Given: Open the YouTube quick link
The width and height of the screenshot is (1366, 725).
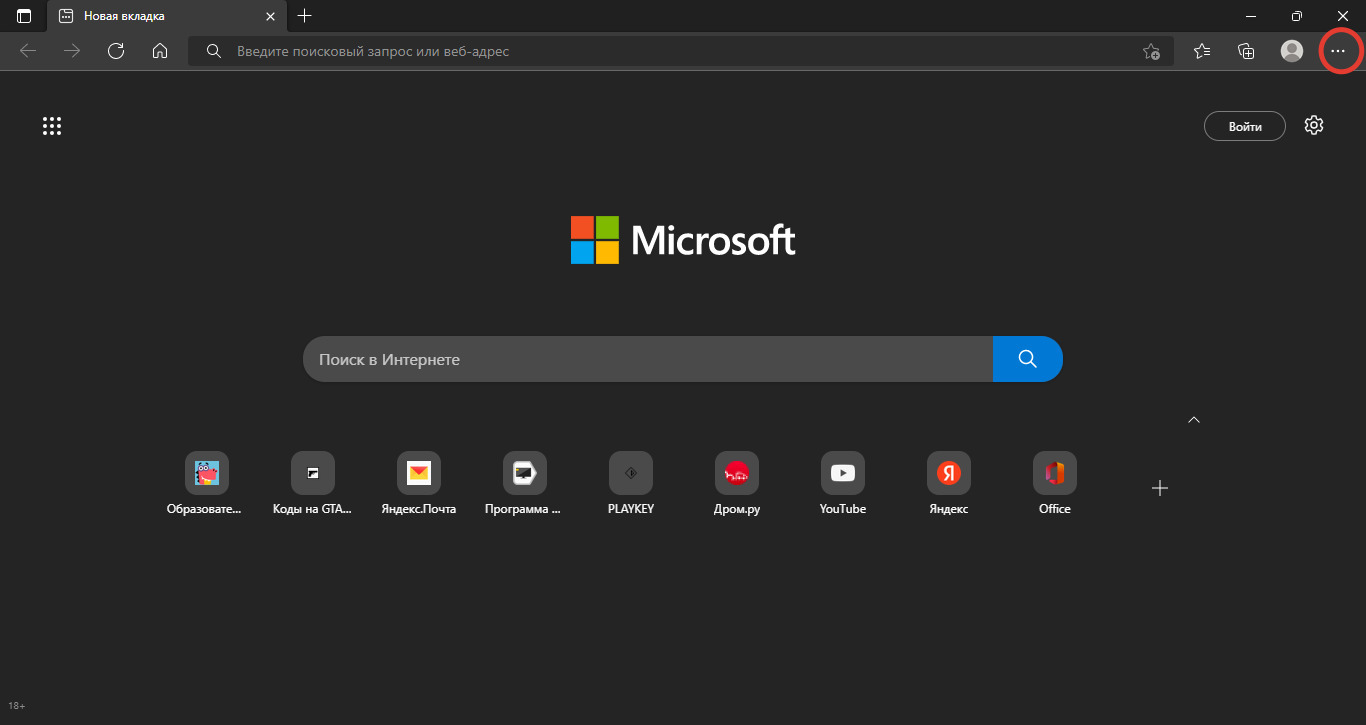Looking at the screenshot, I should pyautogui.click(x=843, y=484).
